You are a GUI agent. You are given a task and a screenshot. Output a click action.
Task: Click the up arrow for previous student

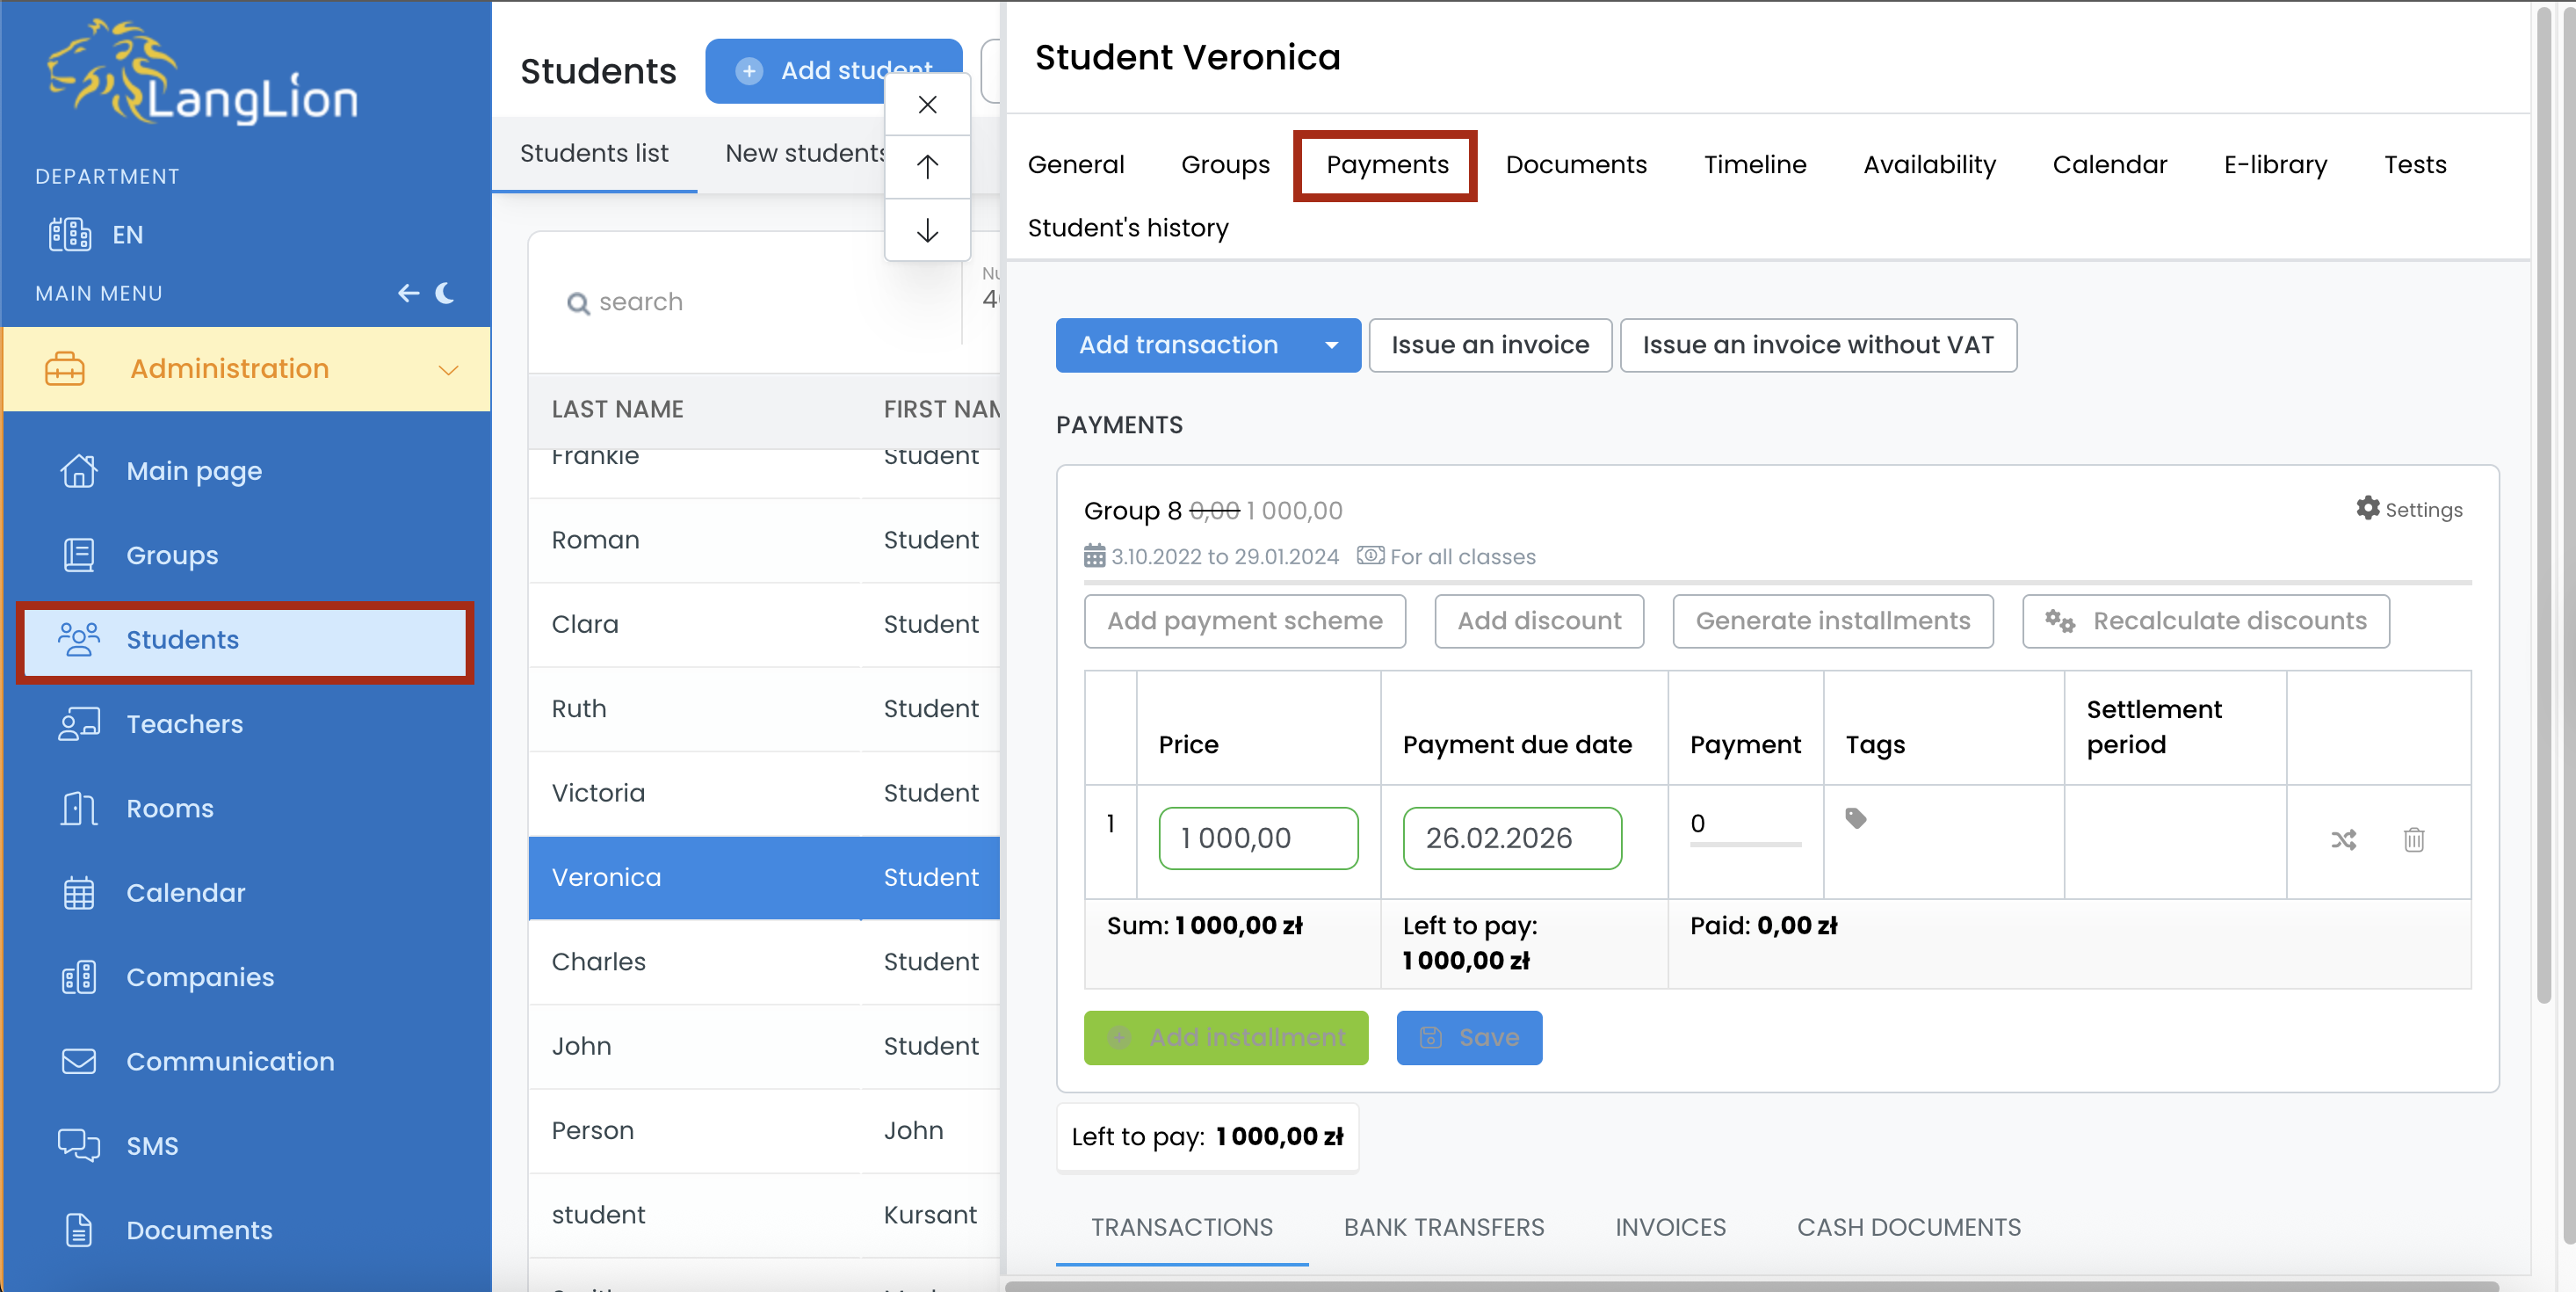[x=927, y=166]
